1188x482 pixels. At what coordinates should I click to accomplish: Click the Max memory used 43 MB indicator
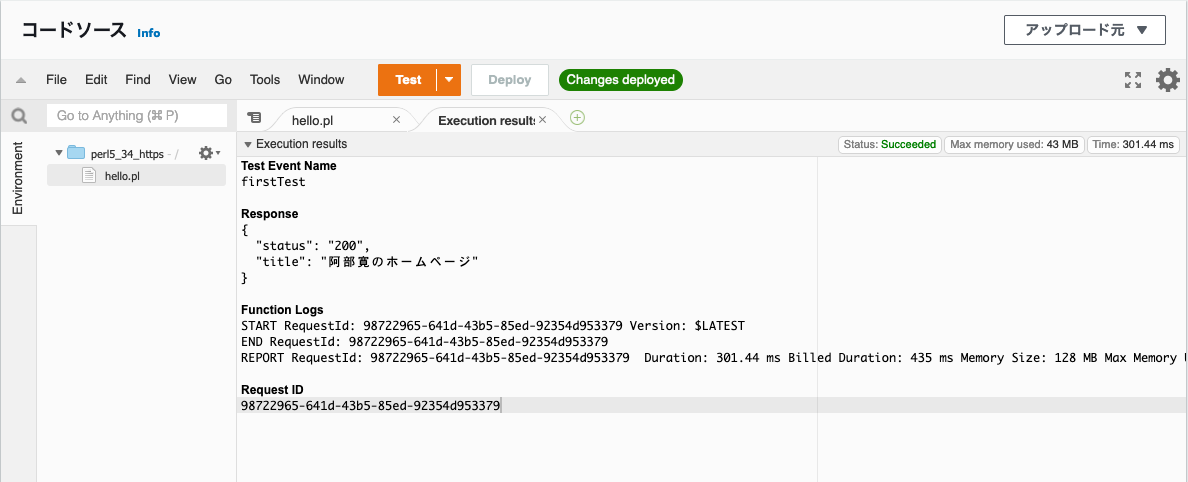[1014, 145]
